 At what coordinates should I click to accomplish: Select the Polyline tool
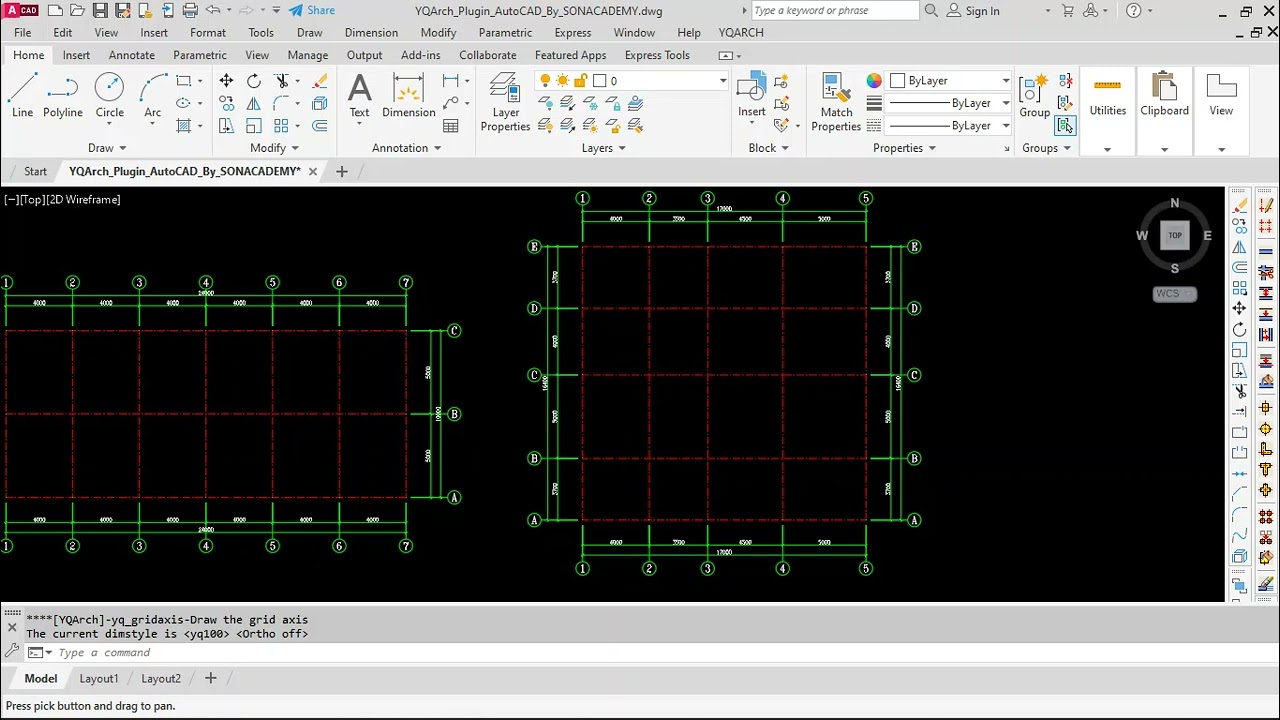62,96
